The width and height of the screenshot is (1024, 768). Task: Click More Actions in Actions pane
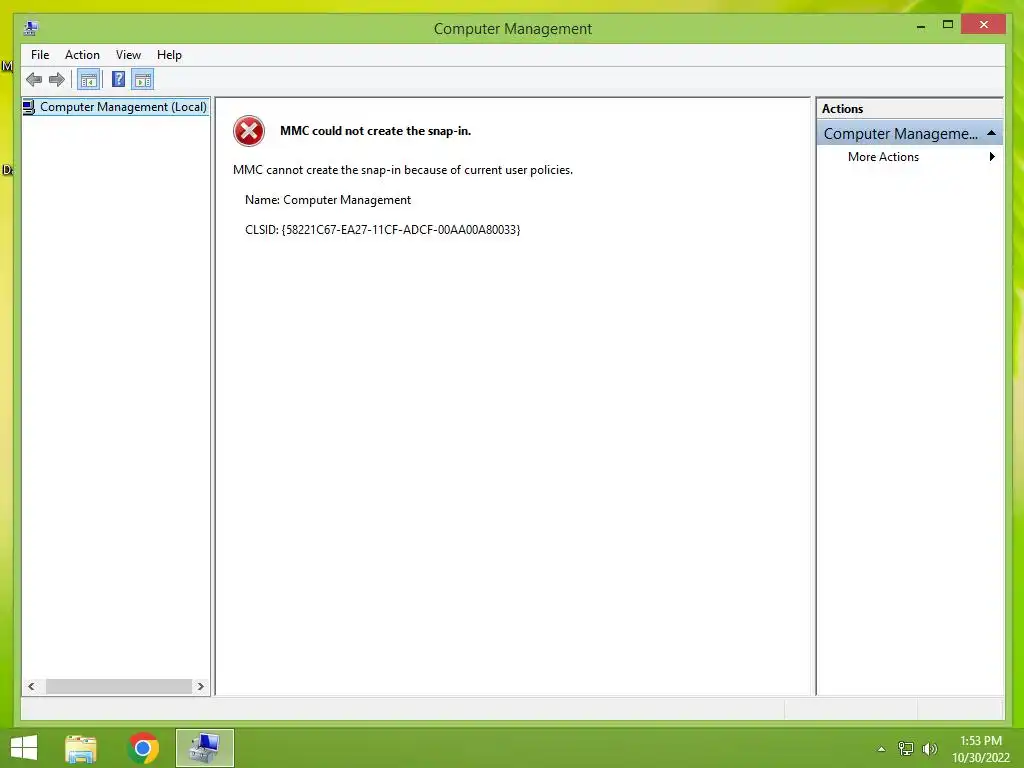click(883, 157)
